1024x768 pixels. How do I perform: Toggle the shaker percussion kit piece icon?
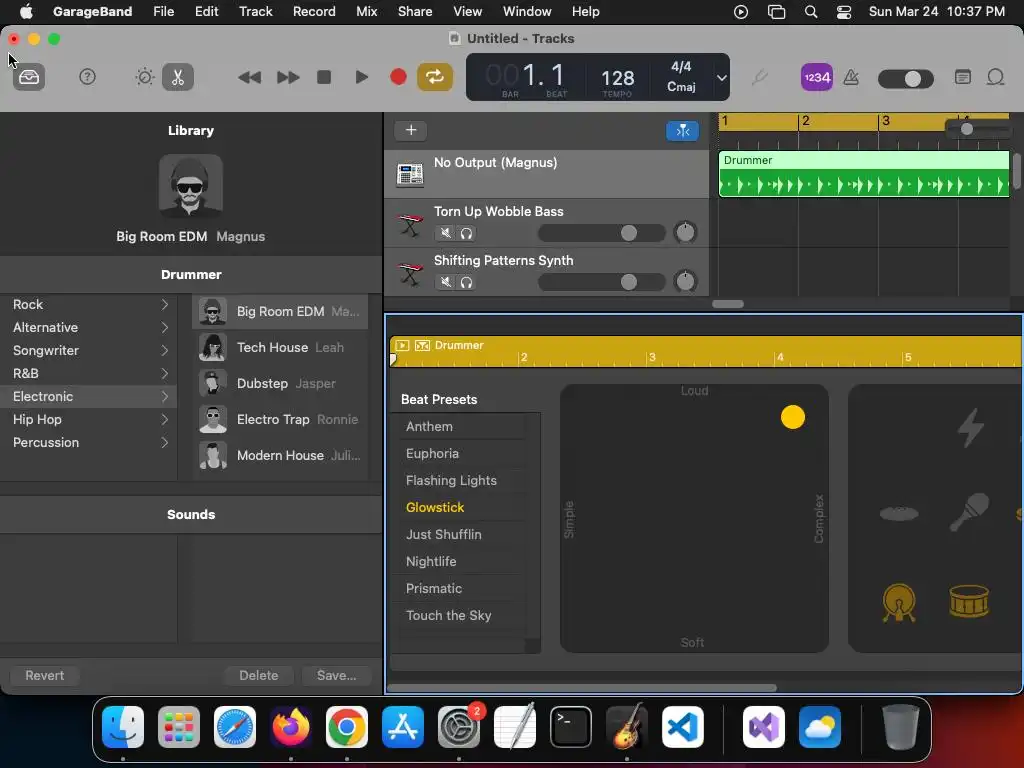pos(969,512)
